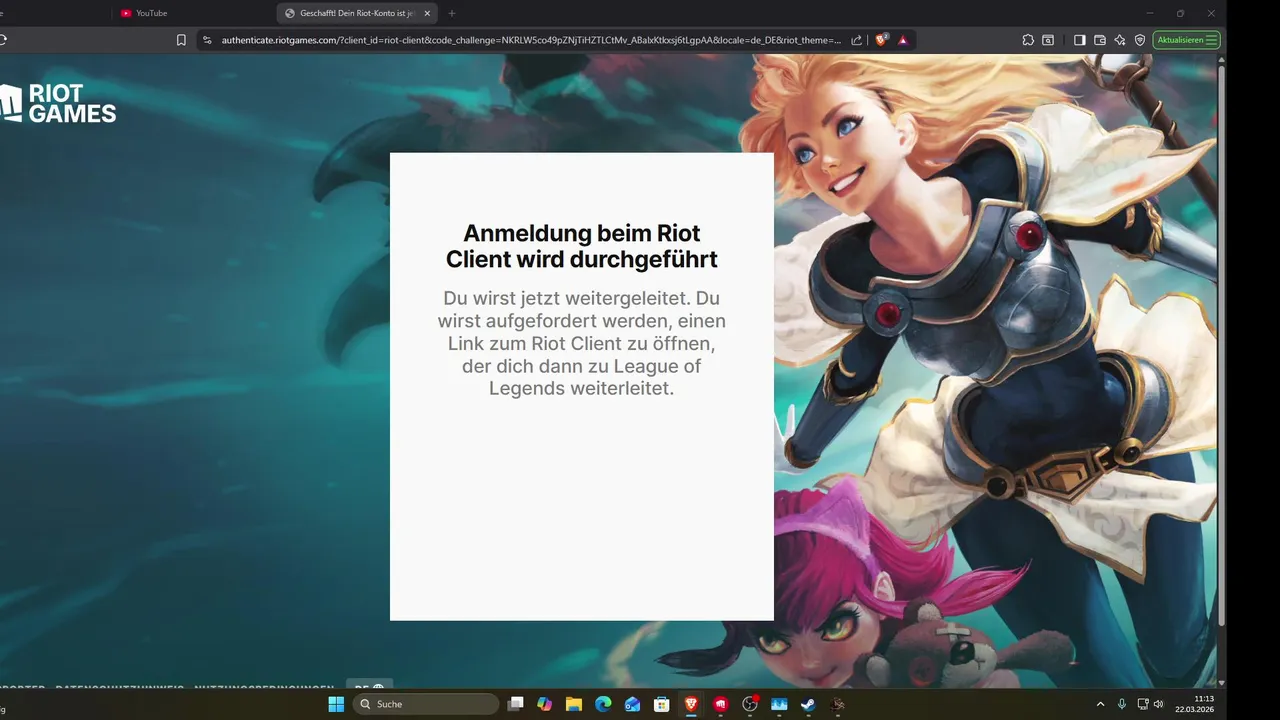Click the Suche taskbar search box
Image resolution: width=1280 pixels, height=720 pixels.
pos(426,704)
